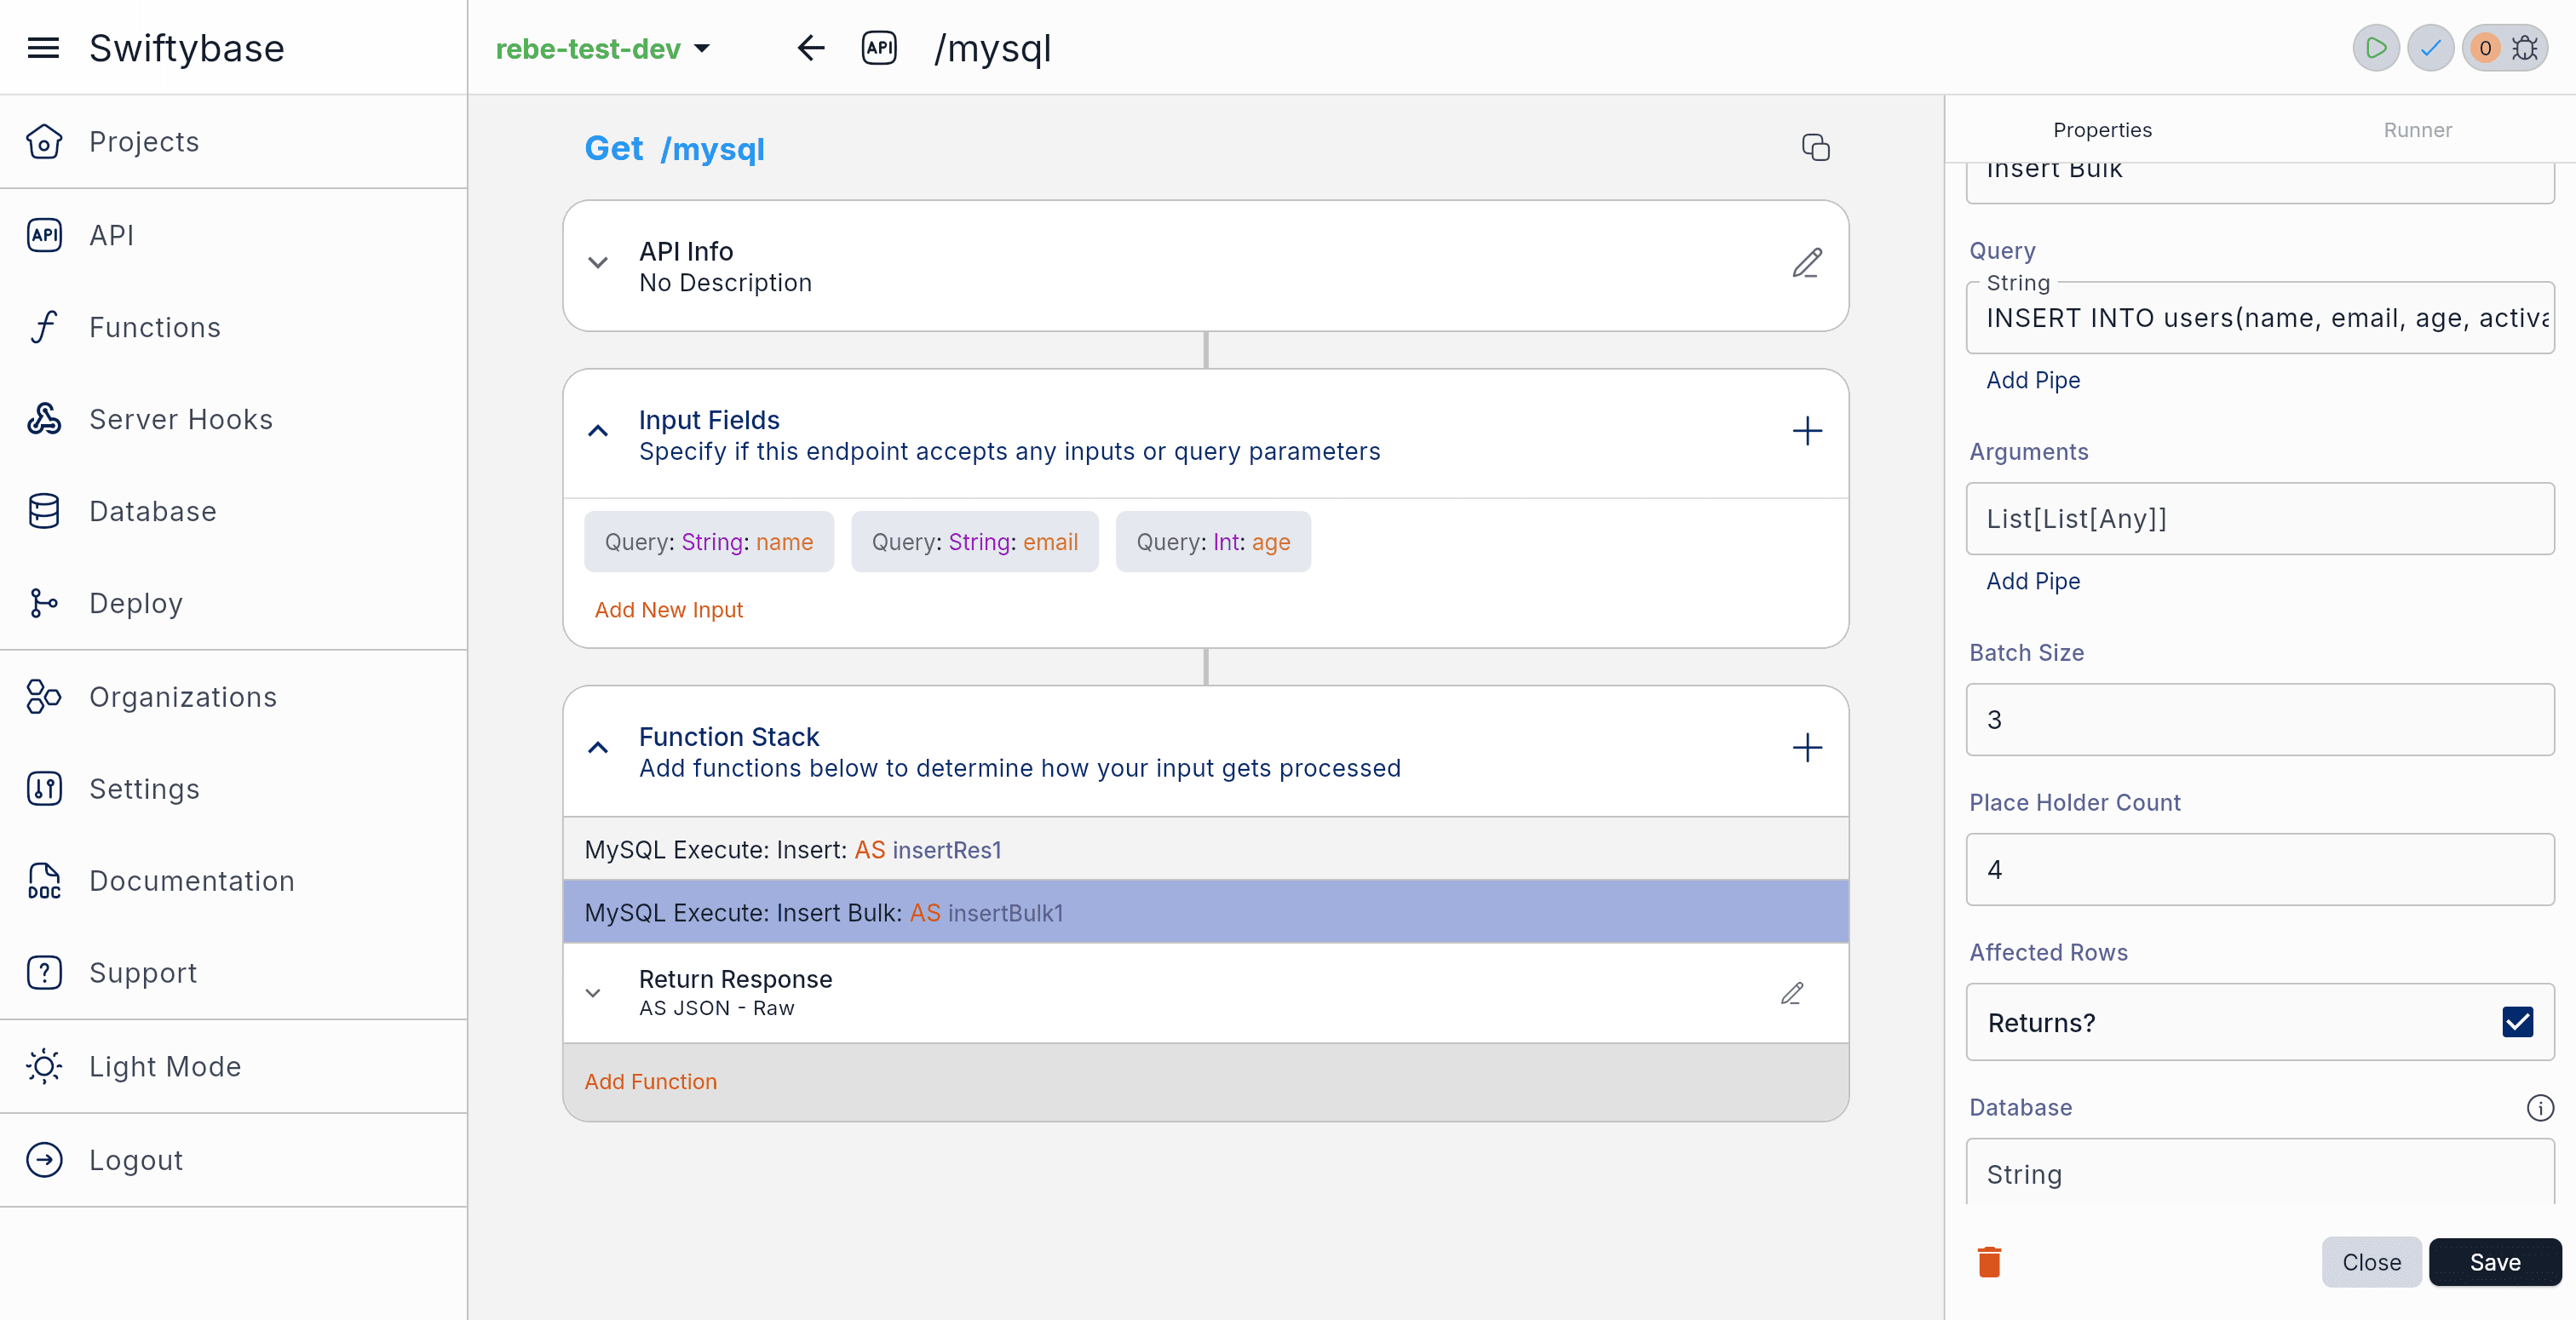Image resolution: width=2576 pixels, height=1320 pixels.
Task: Click the Save button
Action: 2495,1262
